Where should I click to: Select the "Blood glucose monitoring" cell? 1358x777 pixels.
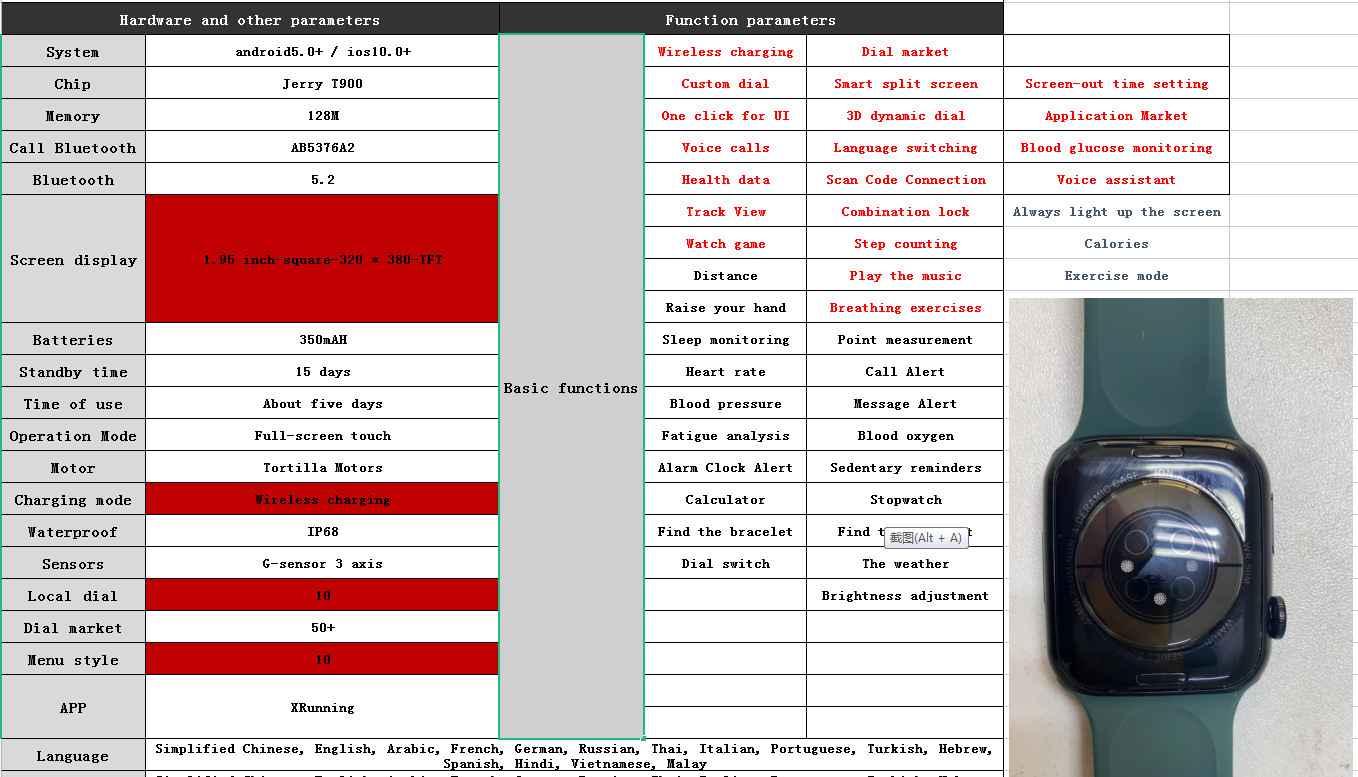click(1116, 148)
